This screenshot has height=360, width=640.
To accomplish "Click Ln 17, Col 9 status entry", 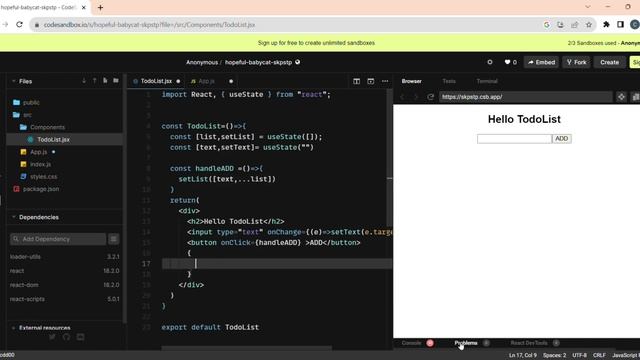I will click(522, 355).
